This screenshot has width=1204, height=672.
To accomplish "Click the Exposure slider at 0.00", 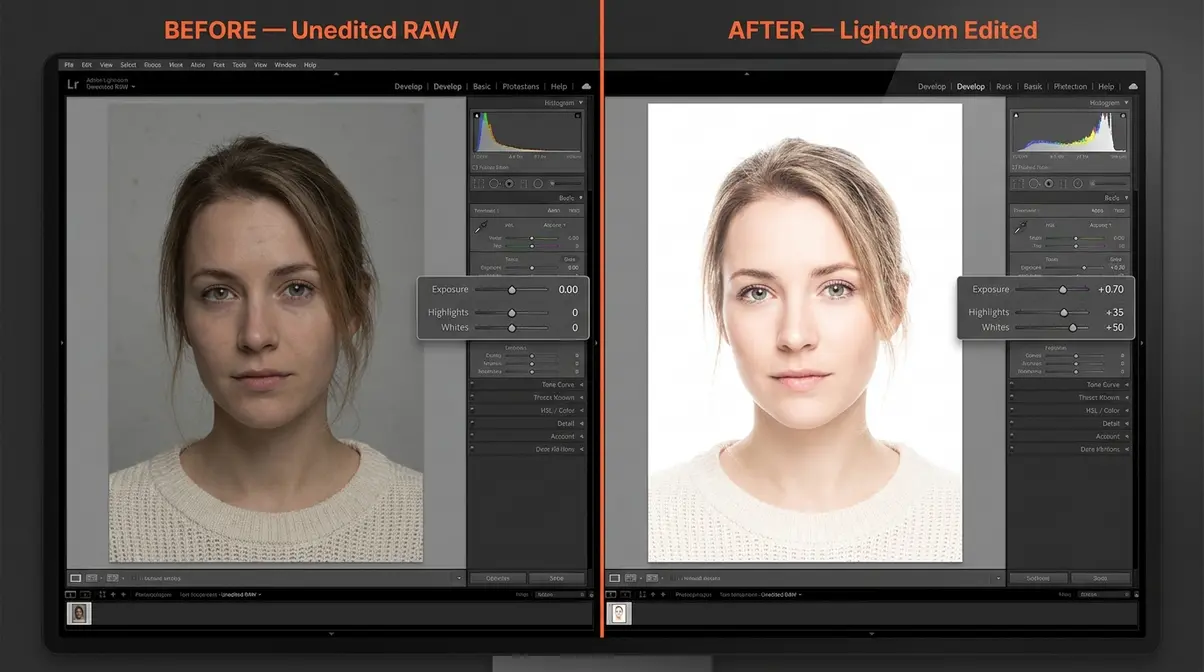I will click(511, 289).
